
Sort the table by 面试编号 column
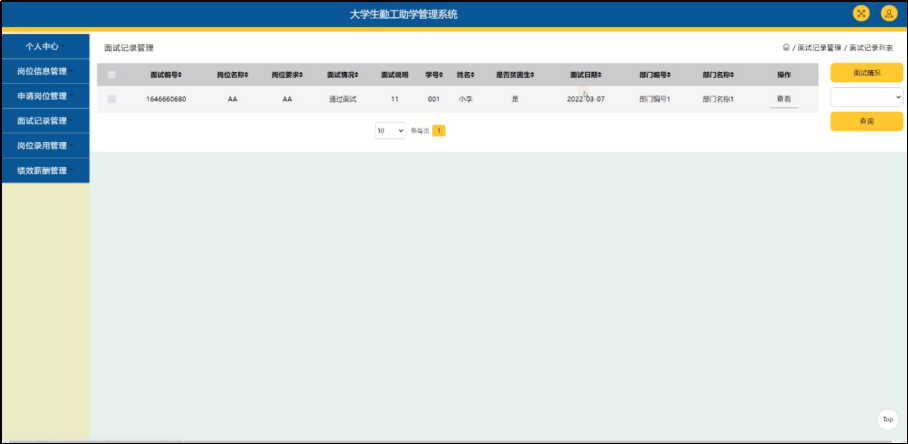coord(166,75)
